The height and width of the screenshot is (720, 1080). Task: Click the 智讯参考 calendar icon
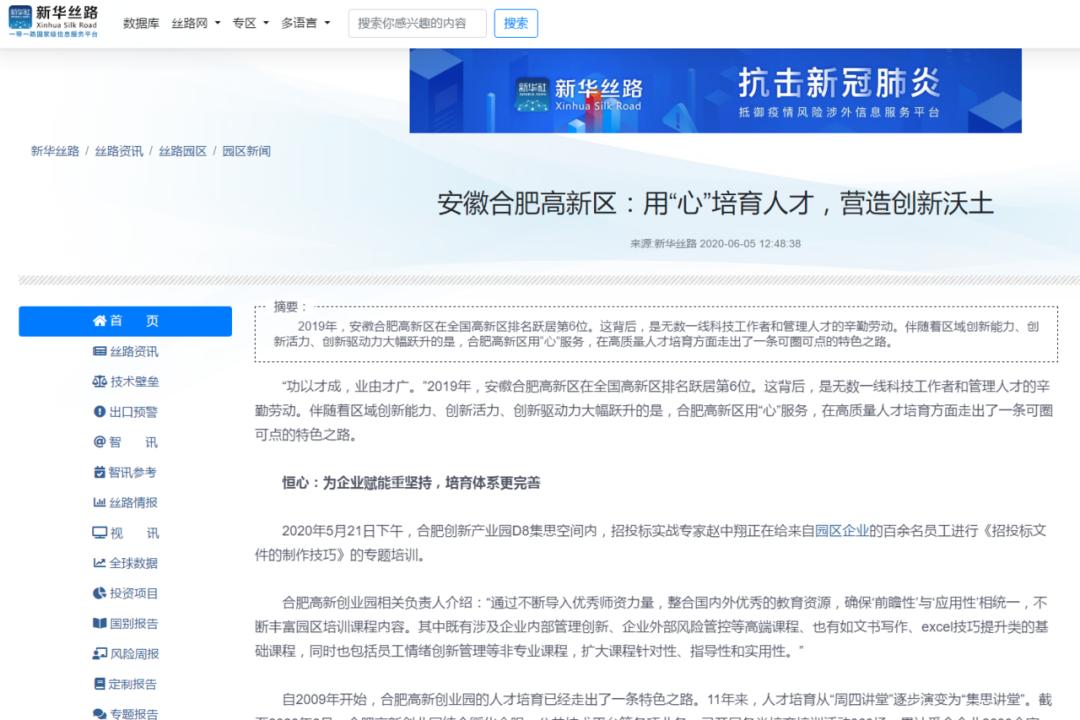100,472
